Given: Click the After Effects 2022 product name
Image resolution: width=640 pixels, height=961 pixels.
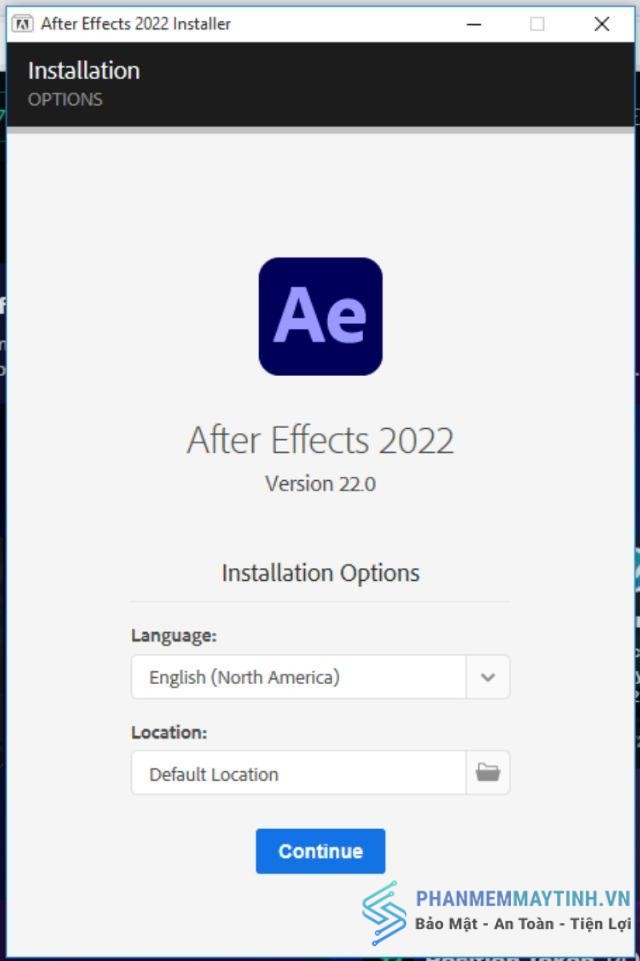Looking at the screenshot, I should [321, 440].
